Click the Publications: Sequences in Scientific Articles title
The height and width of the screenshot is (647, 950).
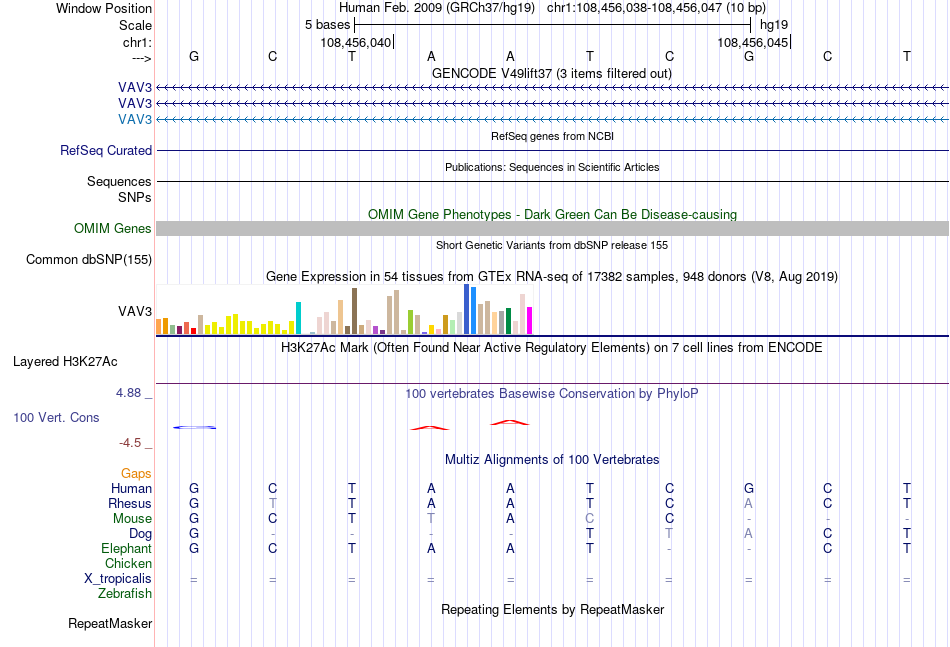(x=552, y=167)
